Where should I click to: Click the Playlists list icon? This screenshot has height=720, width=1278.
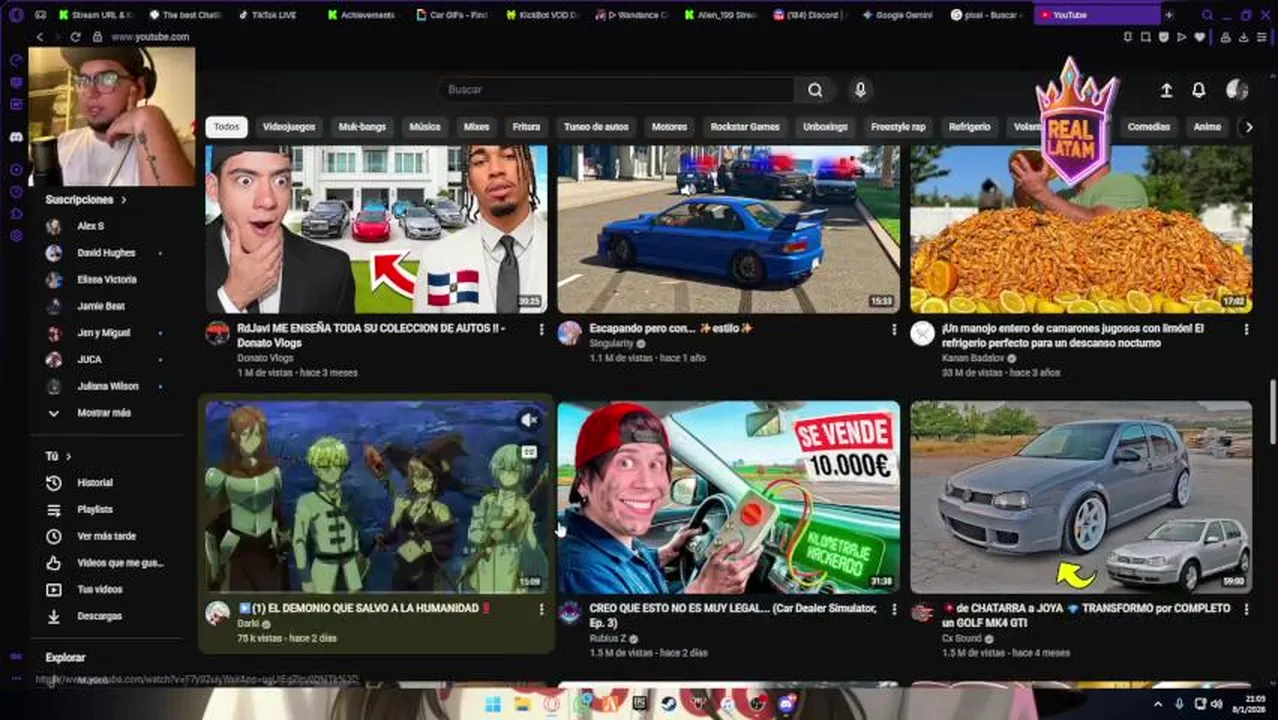[x=54, y=510]
